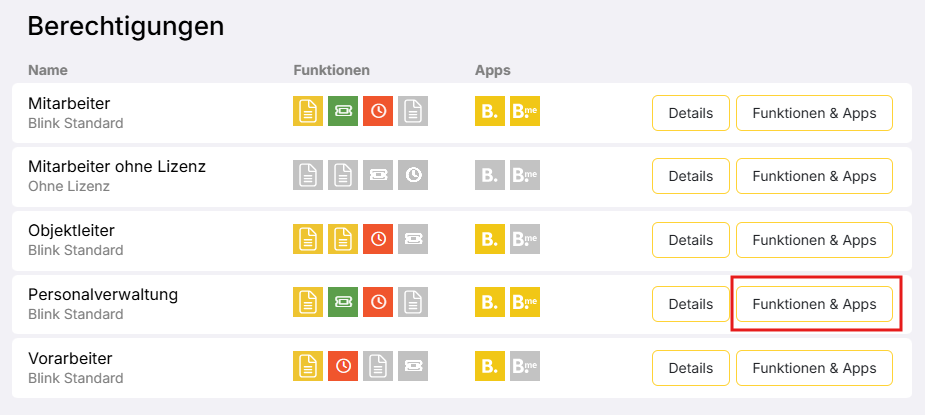Click the gray clock icon for Mitarbeiter ohne Lizenz
Viewport: 925px width, 415px height.
(x=413, y=175)
